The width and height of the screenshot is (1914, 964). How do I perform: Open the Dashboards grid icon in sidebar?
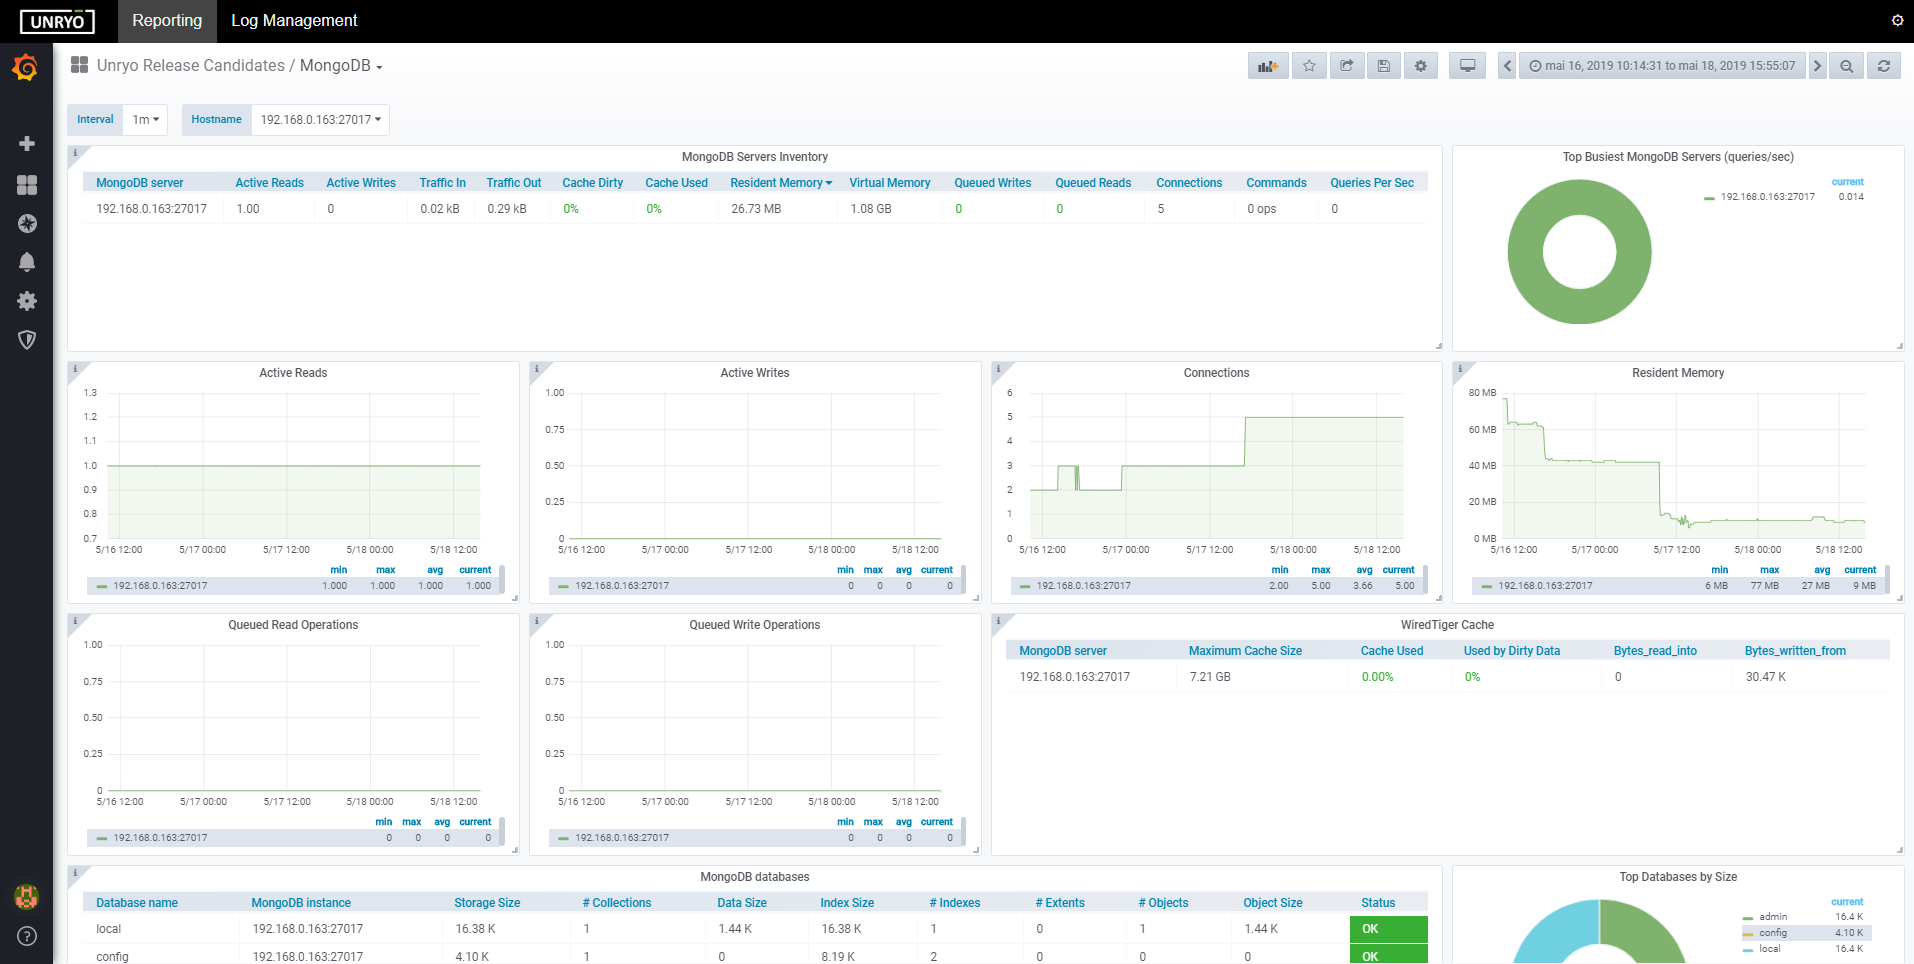click(27, 185)
